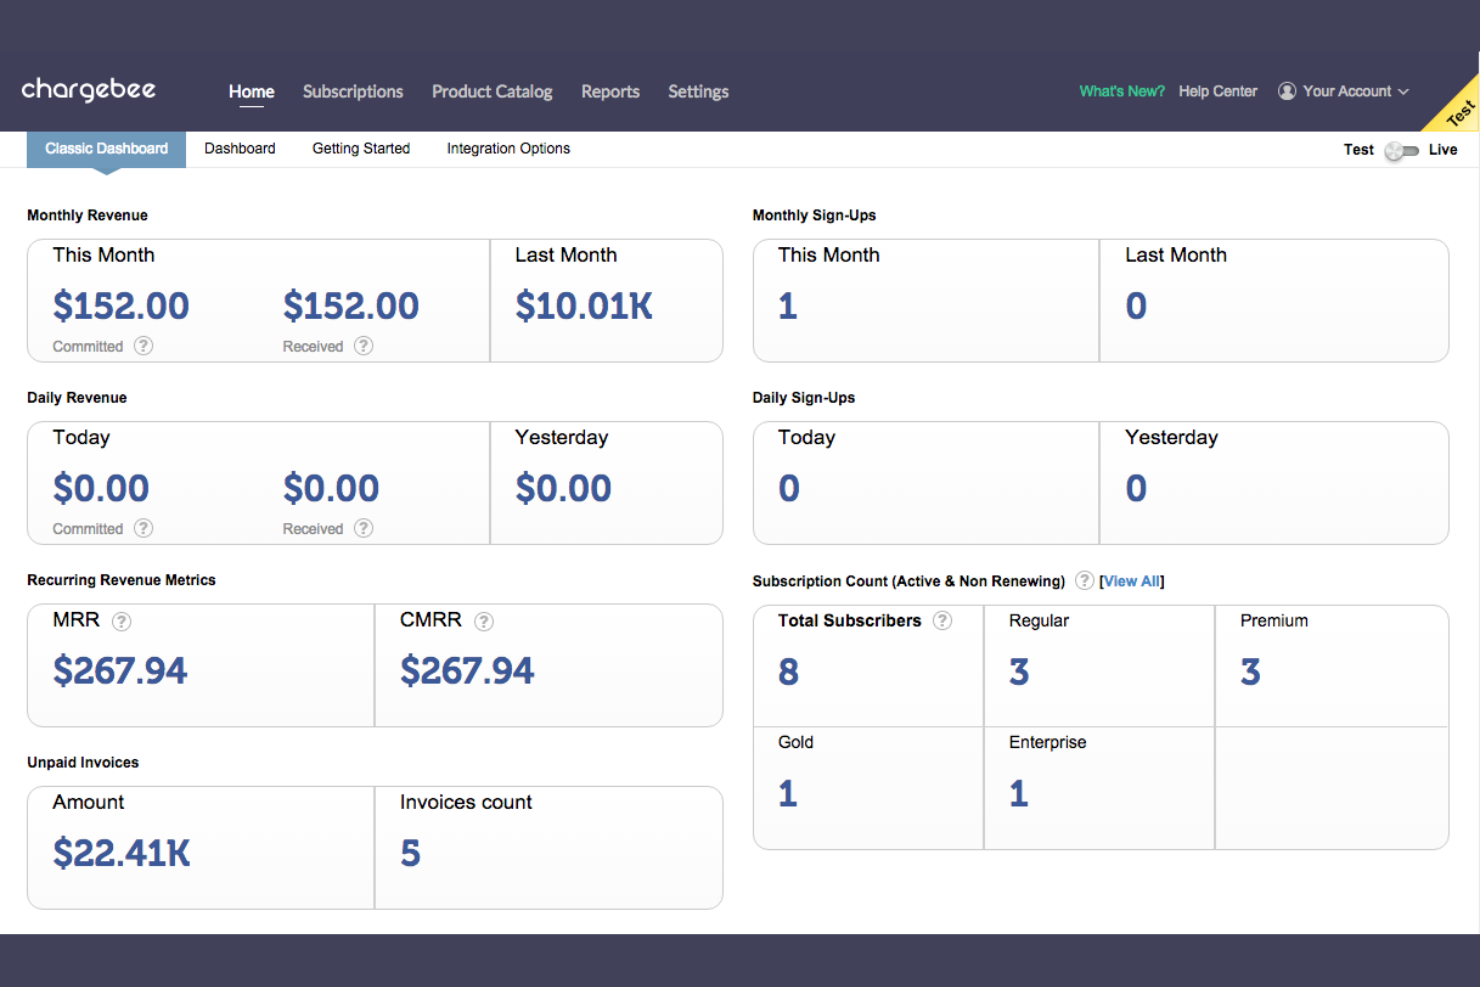Click the Your Account user avatar icon
The height and width of the screenshot is (987, 1480).
point(1287,91)
